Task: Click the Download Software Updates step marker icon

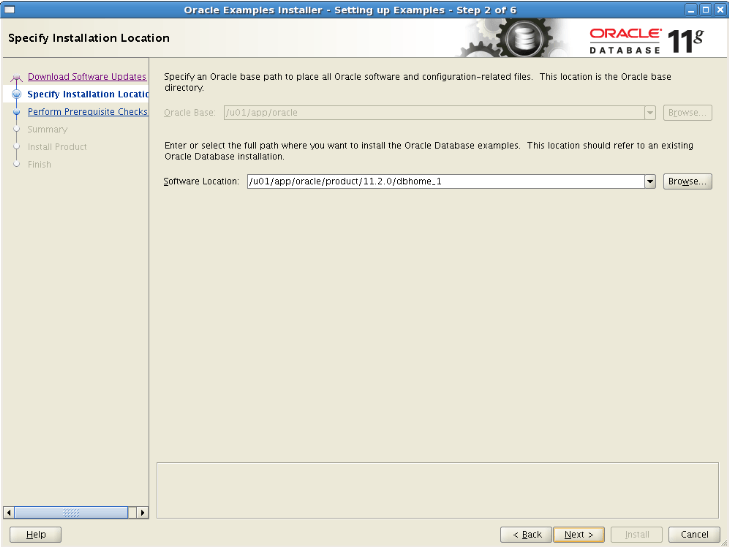Action: click(16, 78)
